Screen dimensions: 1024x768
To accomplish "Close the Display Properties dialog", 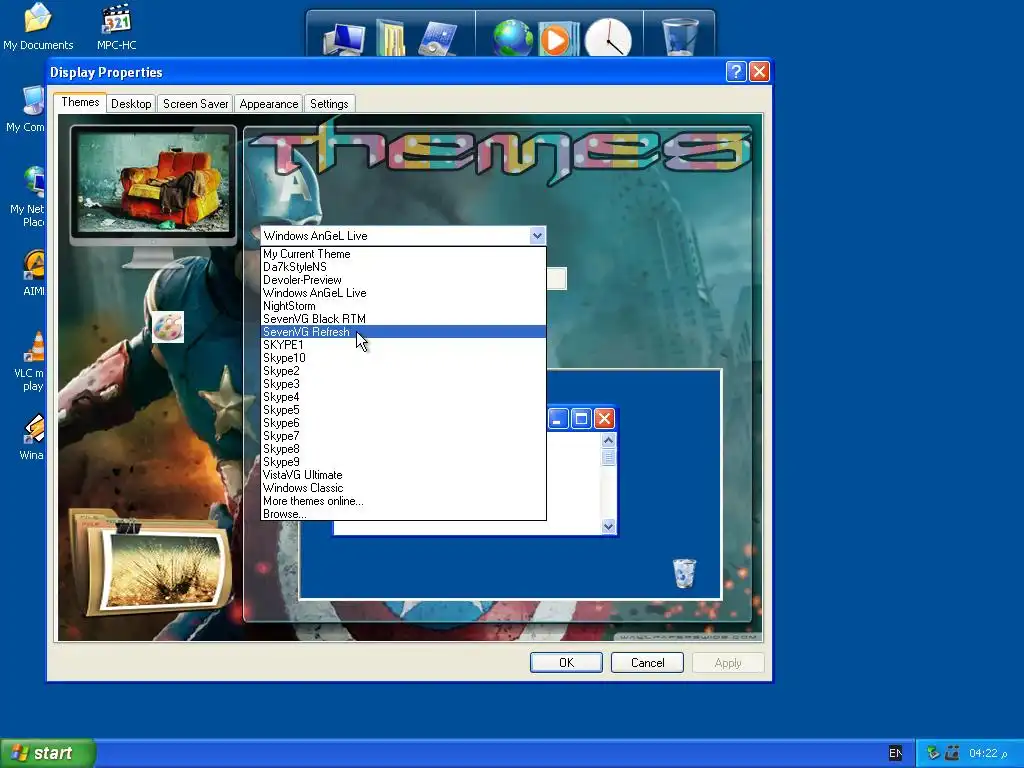I will (x=758, y=71).
